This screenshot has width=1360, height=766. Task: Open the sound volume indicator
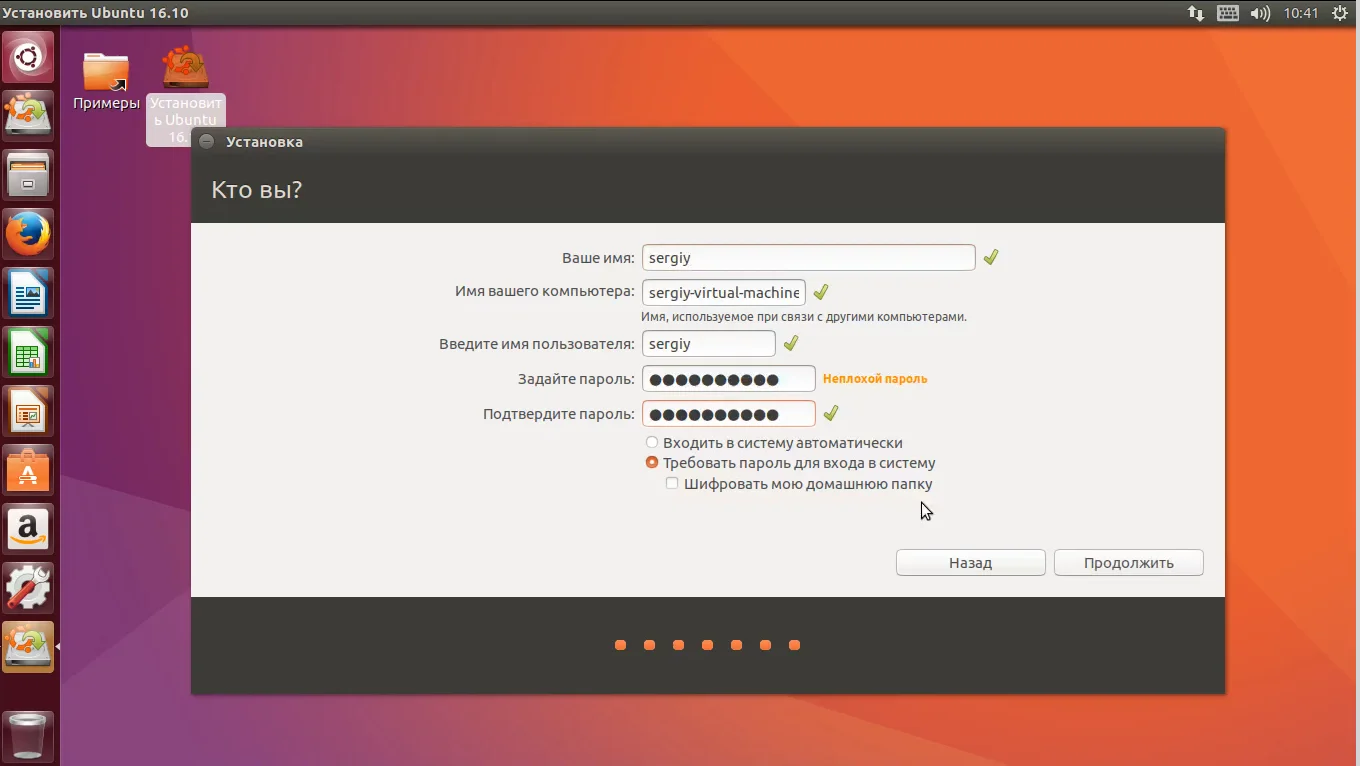[1261, 13]
